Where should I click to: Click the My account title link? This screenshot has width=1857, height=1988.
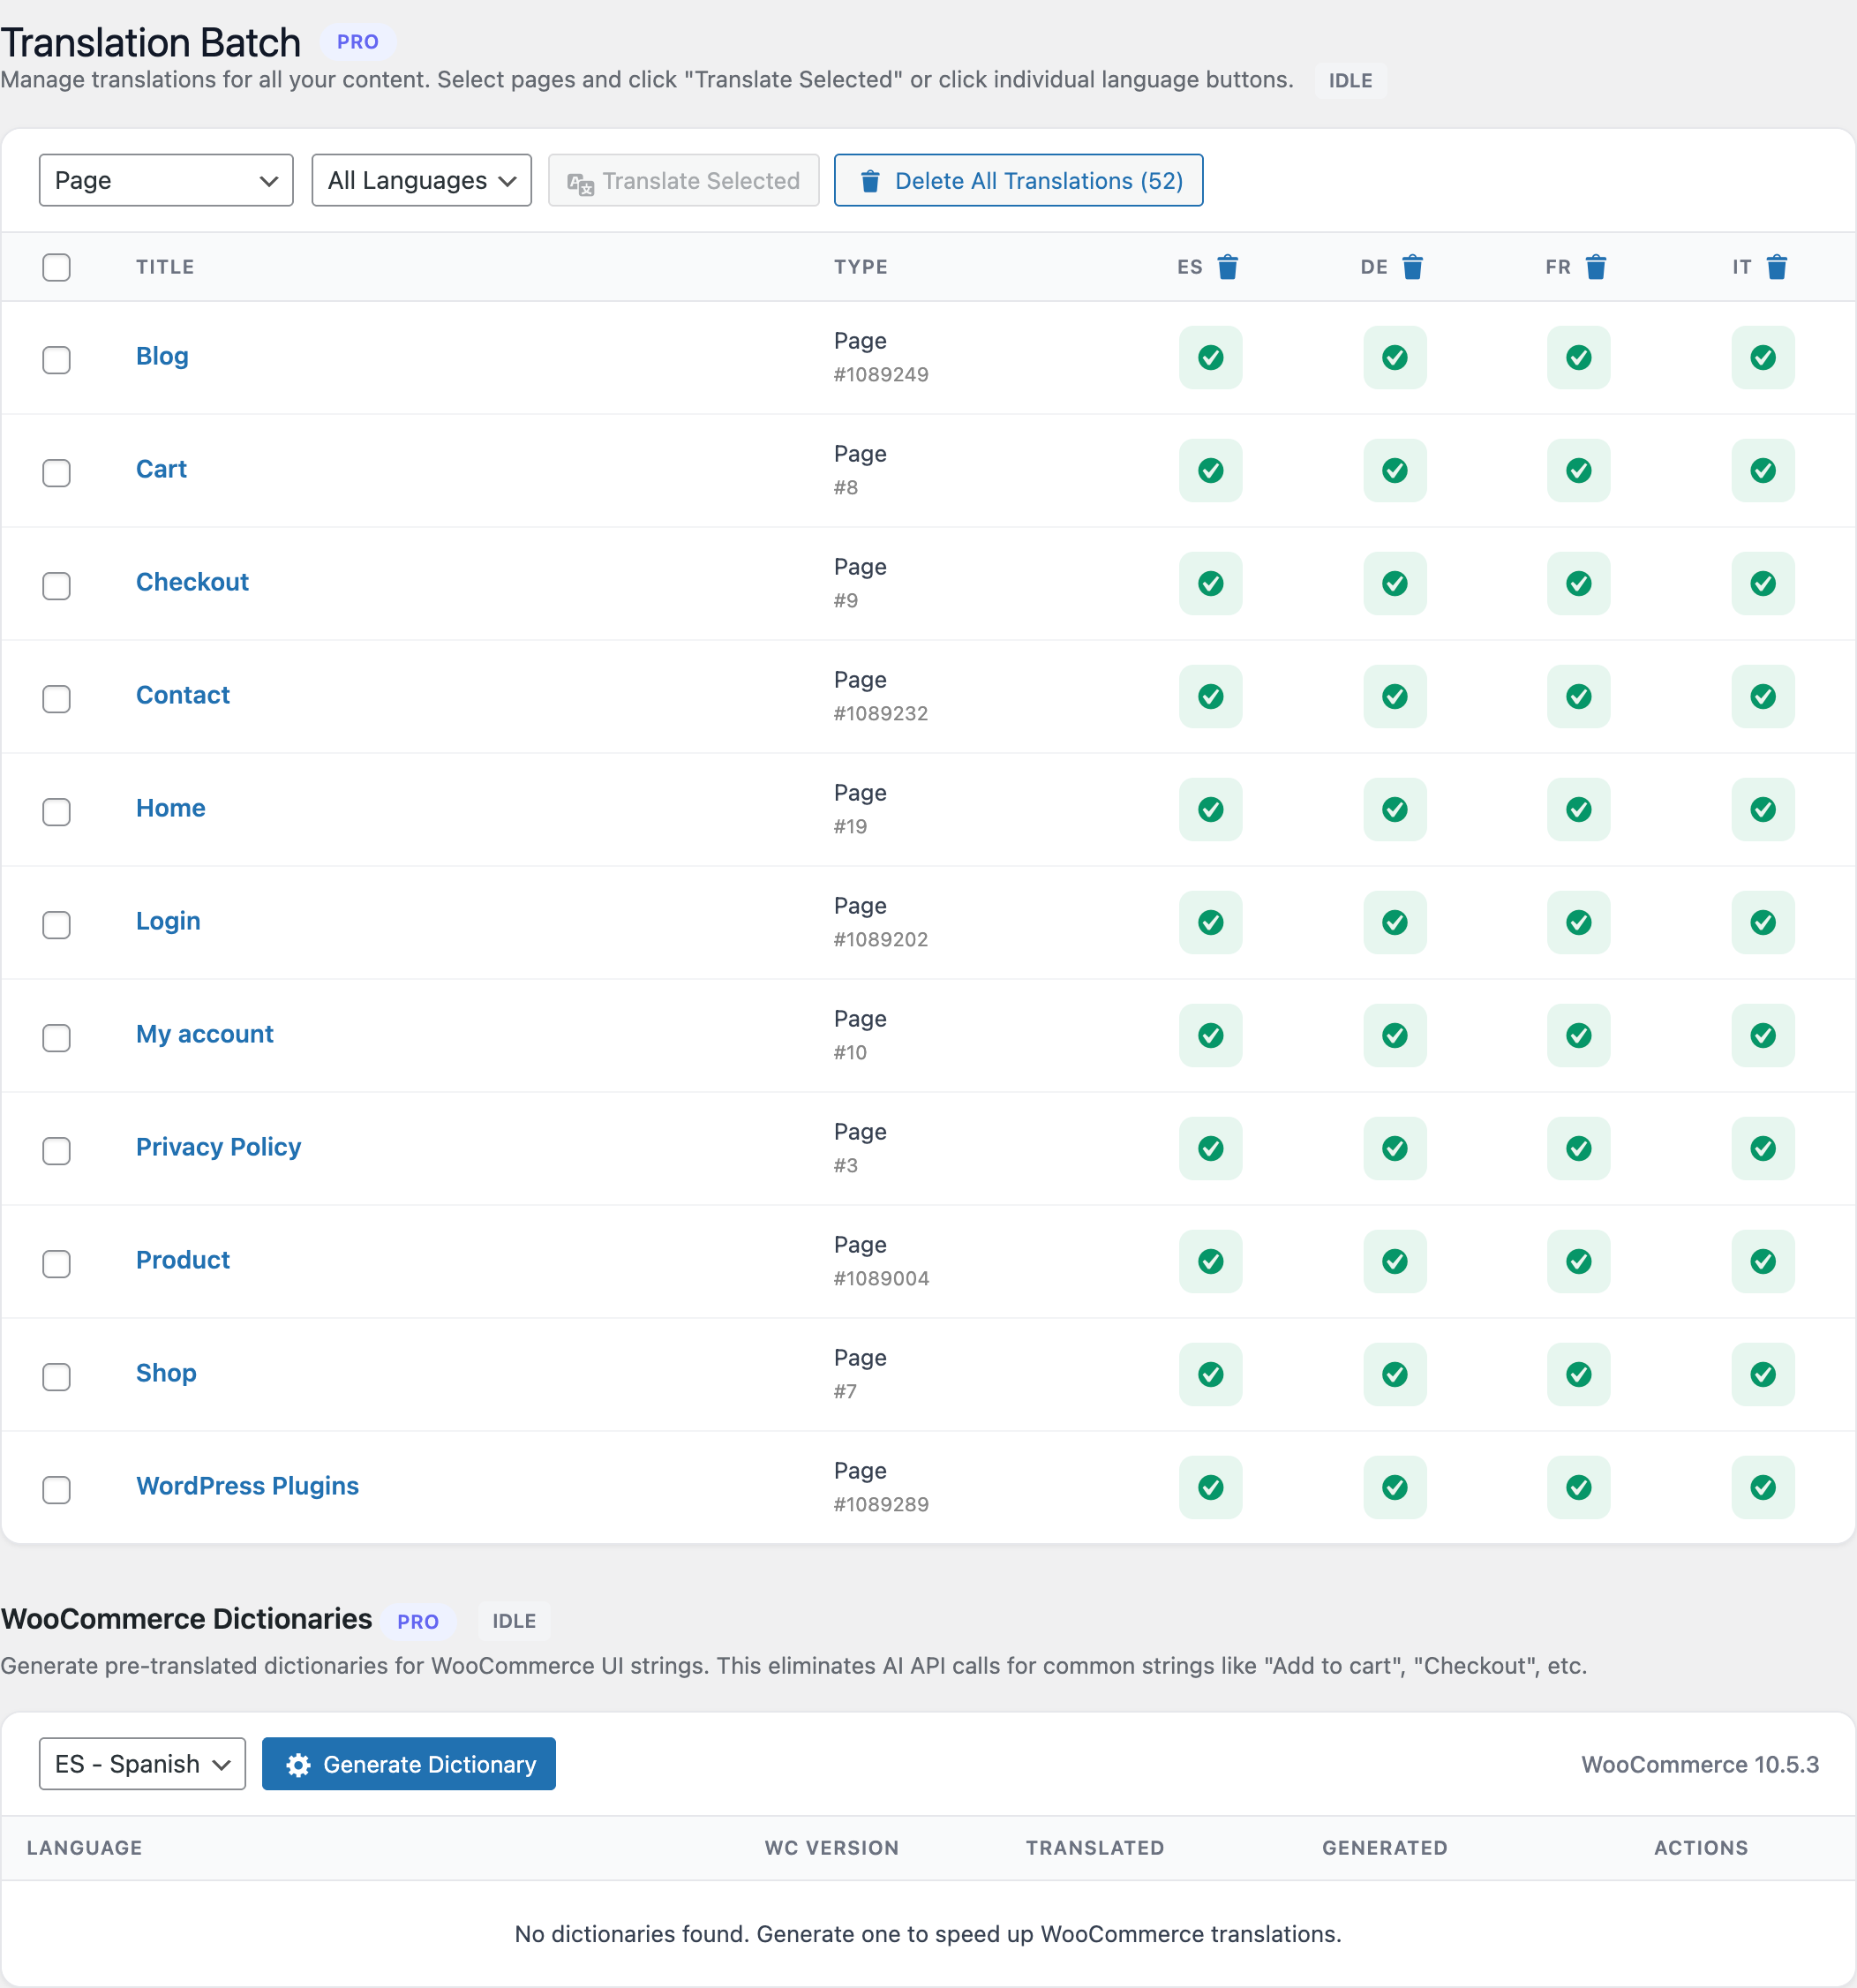point(204,1034)
